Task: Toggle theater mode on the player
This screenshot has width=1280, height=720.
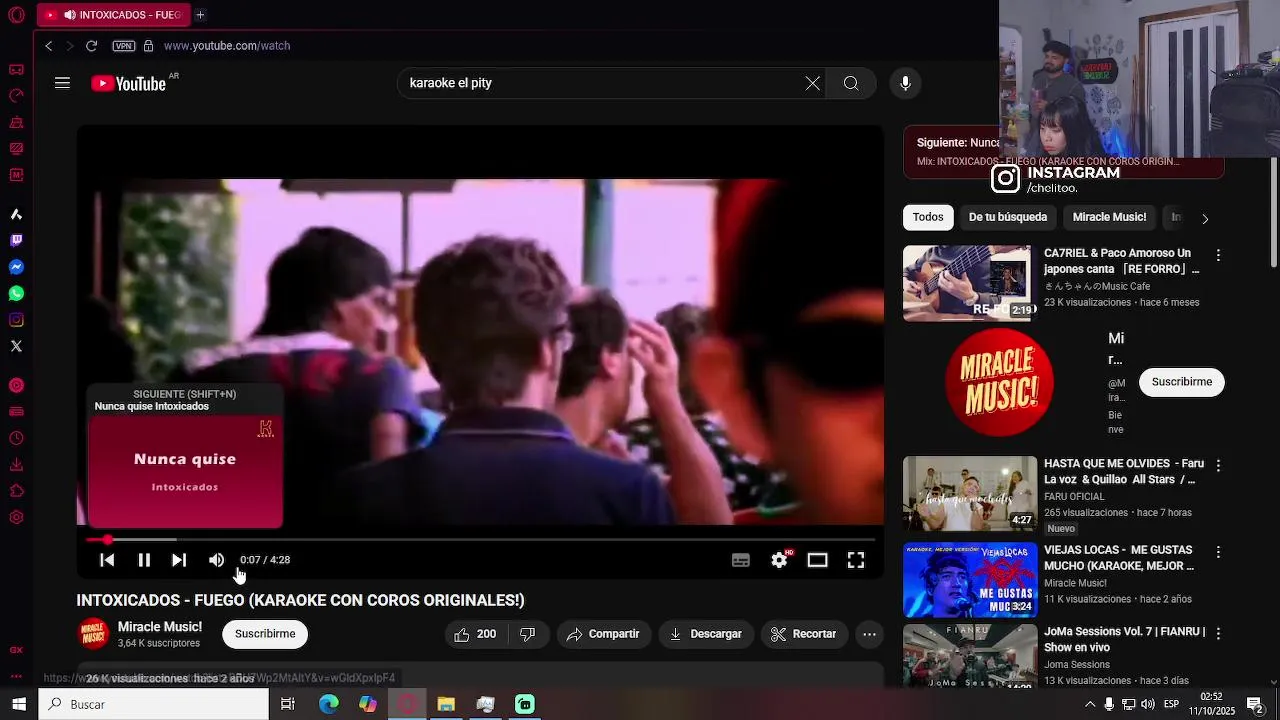Action: (x=818, y=560)
